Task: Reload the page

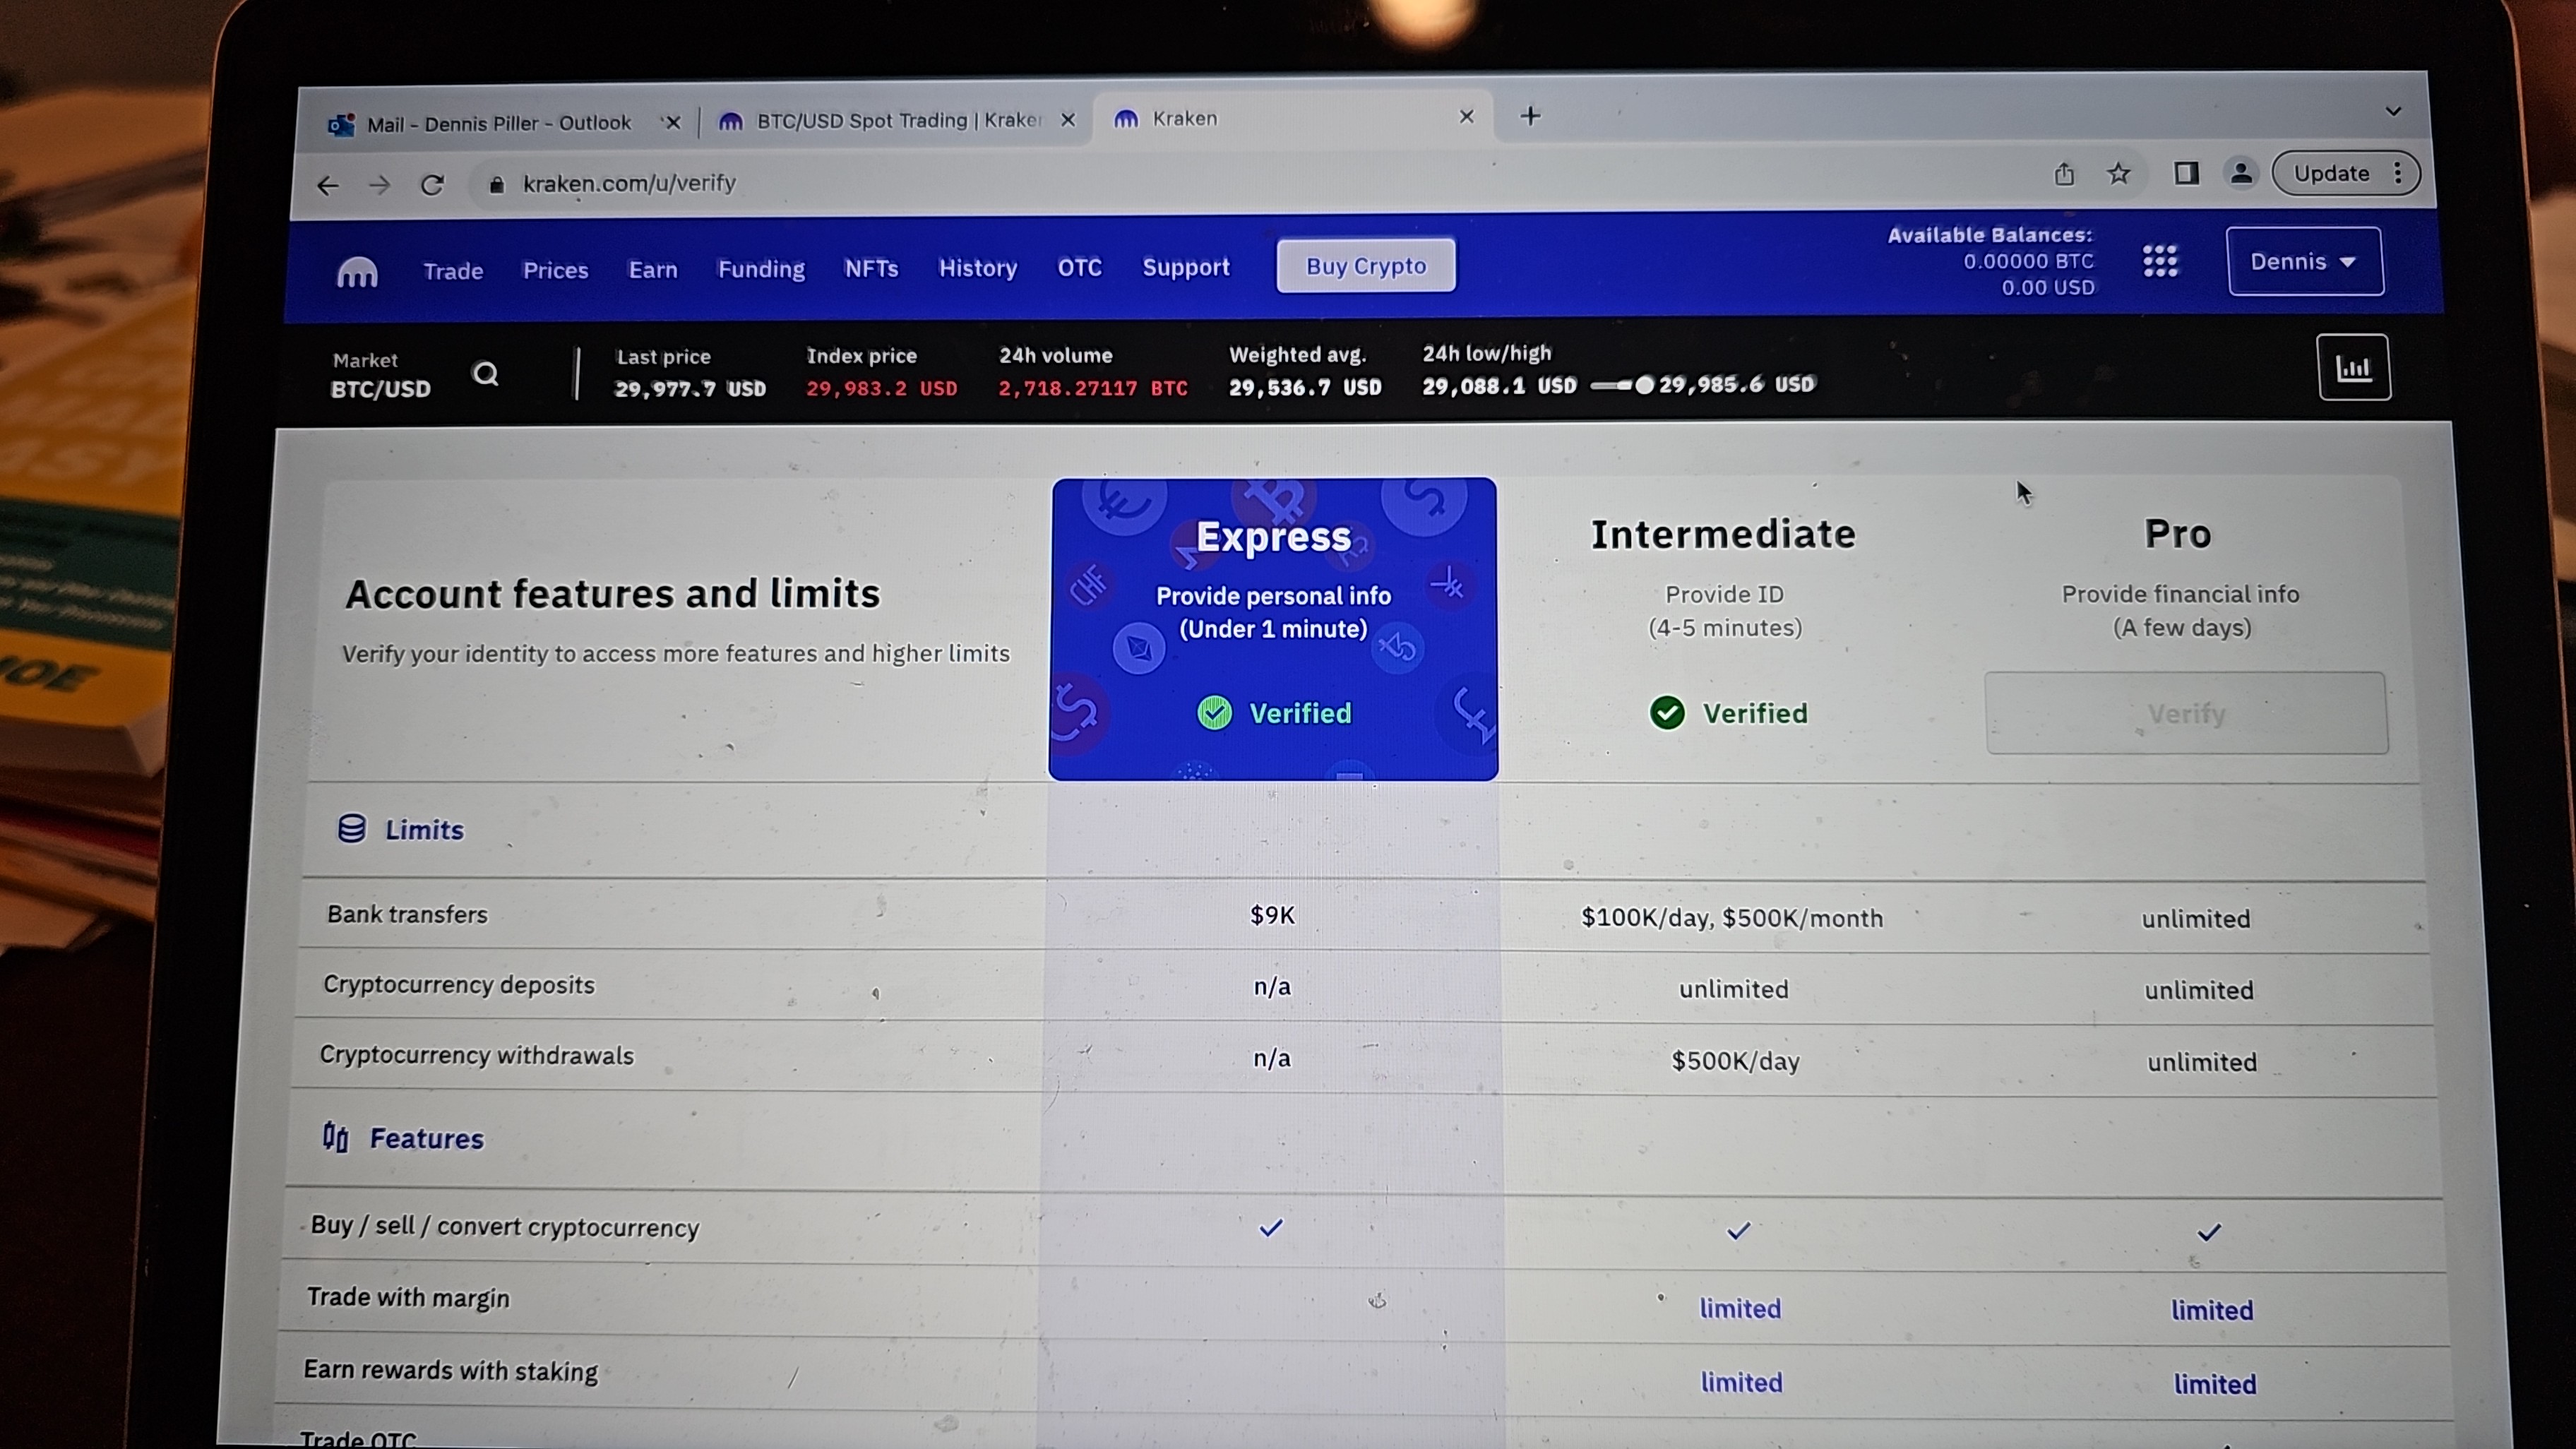Action: tap(432, 185)
